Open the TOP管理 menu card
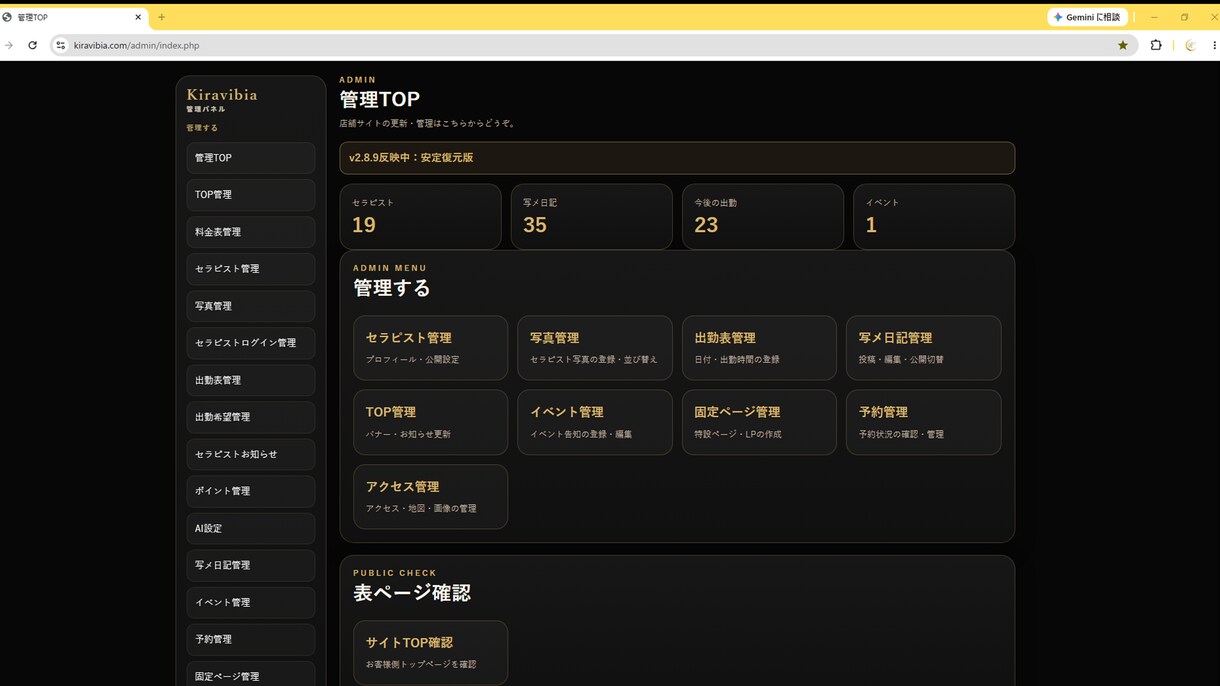This screenshot has height=686, width=1220. (x=430, y=422)
